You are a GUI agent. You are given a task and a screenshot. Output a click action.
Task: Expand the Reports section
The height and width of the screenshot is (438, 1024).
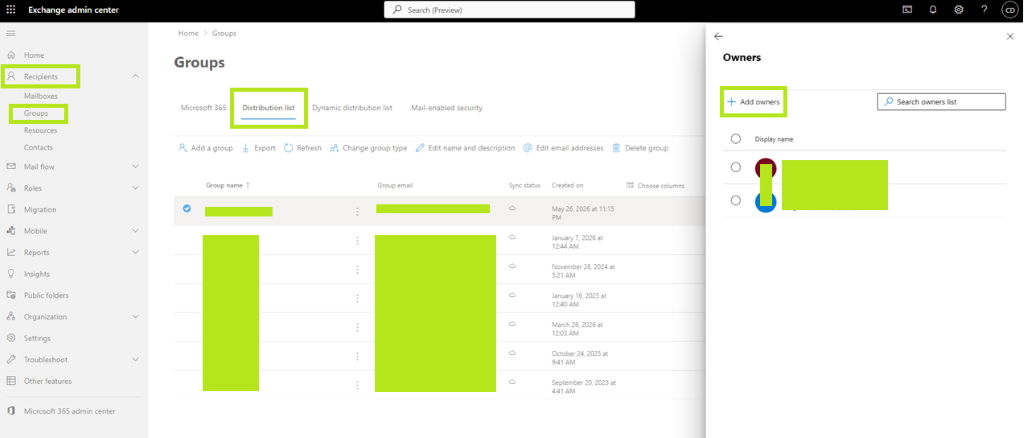[x=135, y=252]
